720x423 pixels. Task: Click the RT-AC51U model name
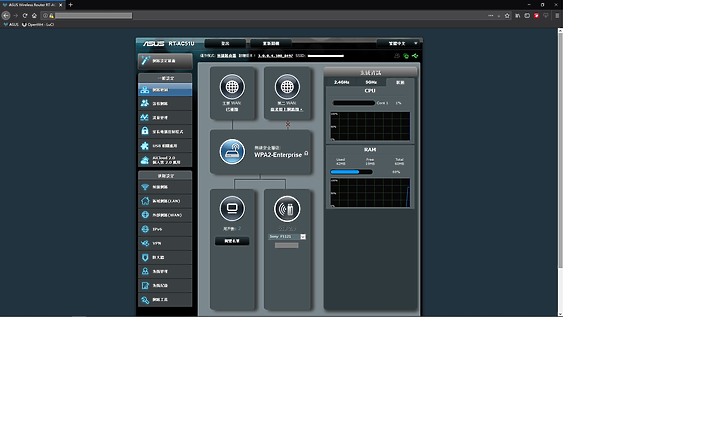pos(181,43)
